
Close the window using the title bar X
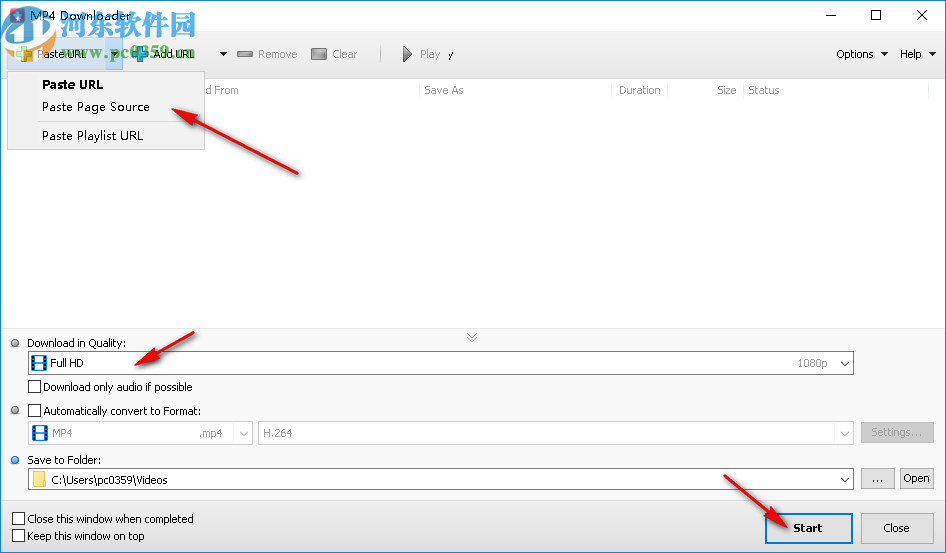922,16
